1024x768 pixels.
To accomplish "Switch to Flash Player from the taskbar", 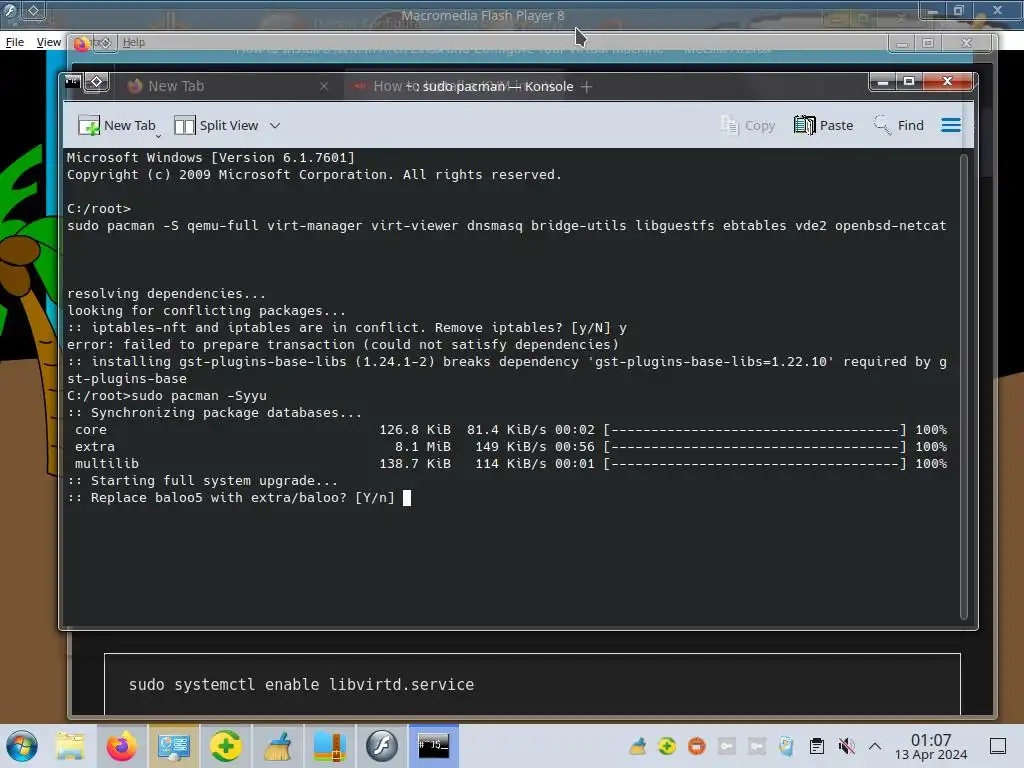I will [382, 746].
